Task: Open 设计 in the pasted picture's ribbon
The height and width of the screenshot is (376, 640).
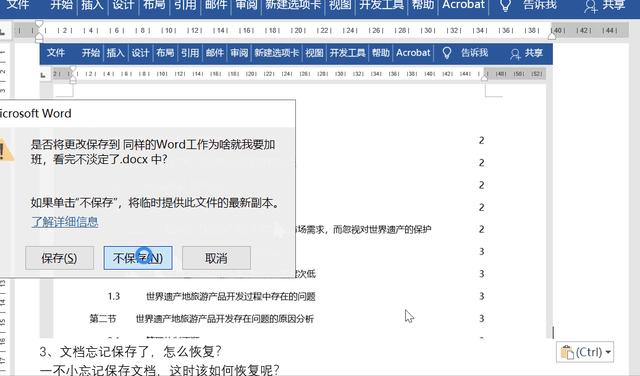Action: coord(140,53)
